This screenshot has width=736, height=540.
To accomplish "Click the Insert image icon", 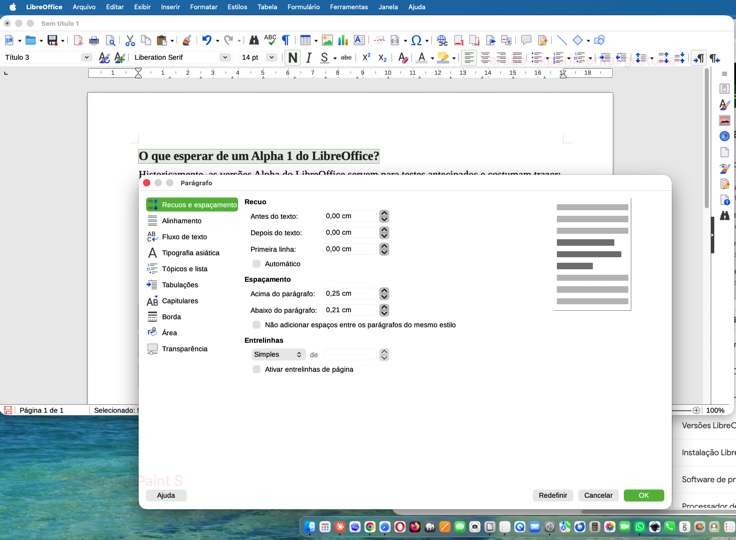I will coord(327,40).
